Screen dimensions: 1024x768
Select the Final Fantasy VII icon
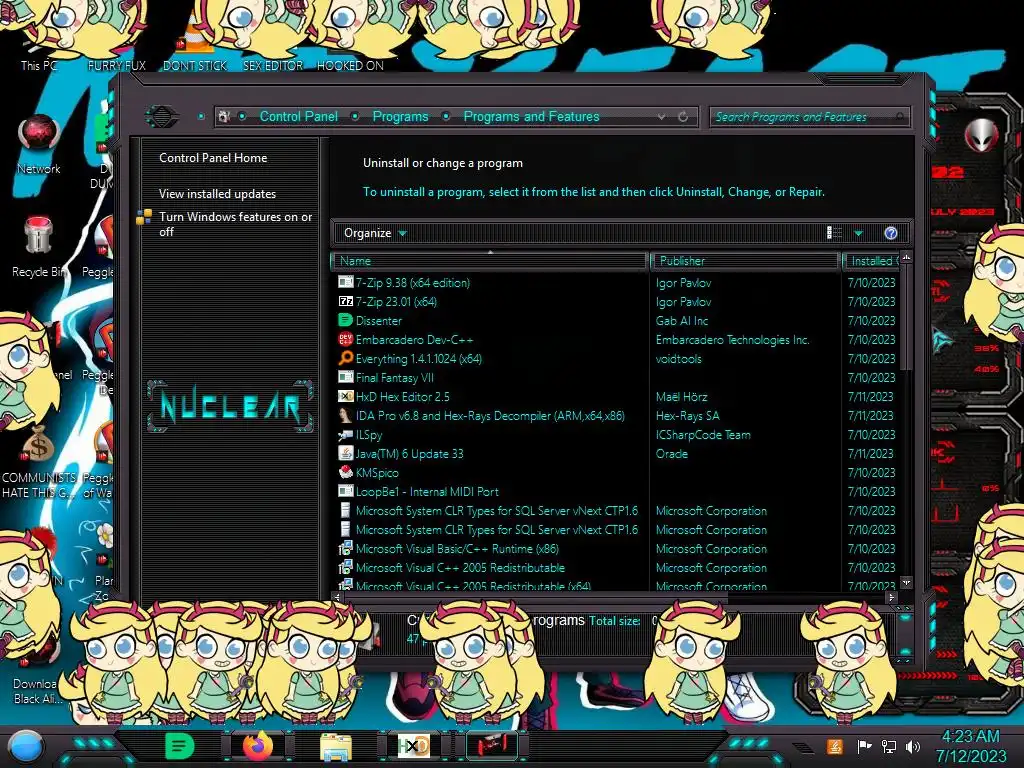coord(345,377)
